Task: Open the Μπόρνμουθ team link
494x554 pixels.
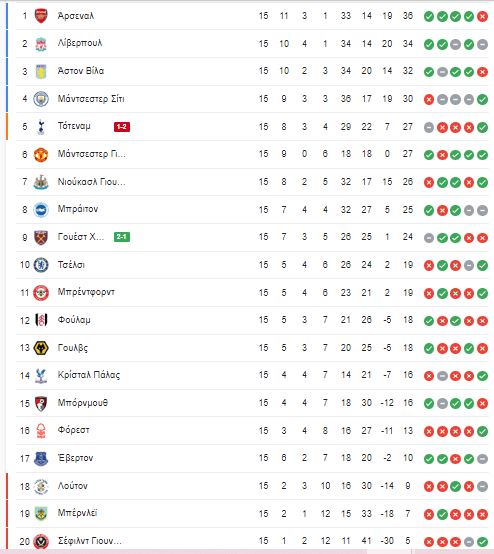Action: pyautogui.click(x=83, y=403)
